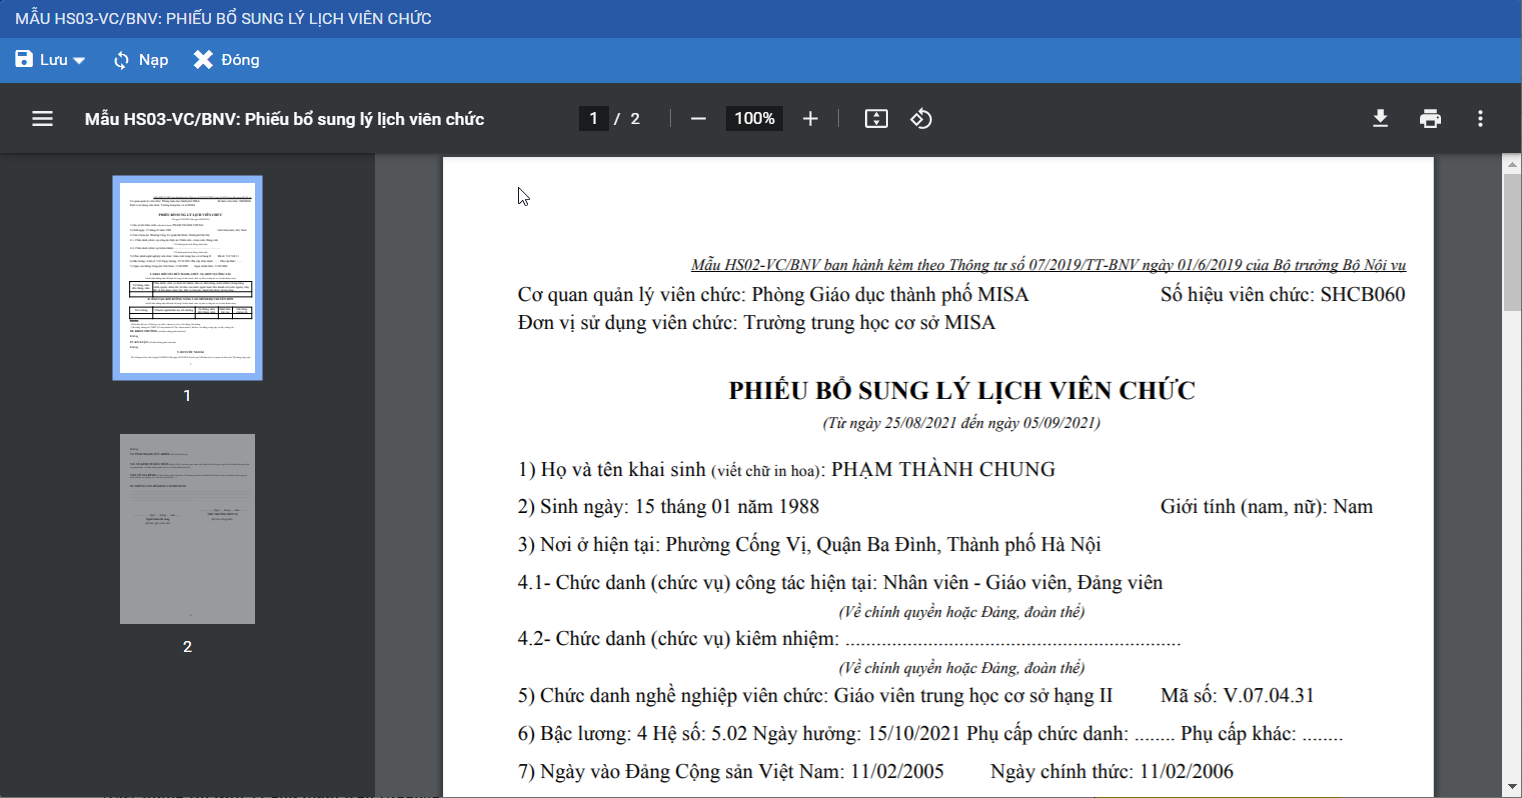Click the Đóng close button
This screenshot has width=1522, height=798.
[x=227, y=60]
